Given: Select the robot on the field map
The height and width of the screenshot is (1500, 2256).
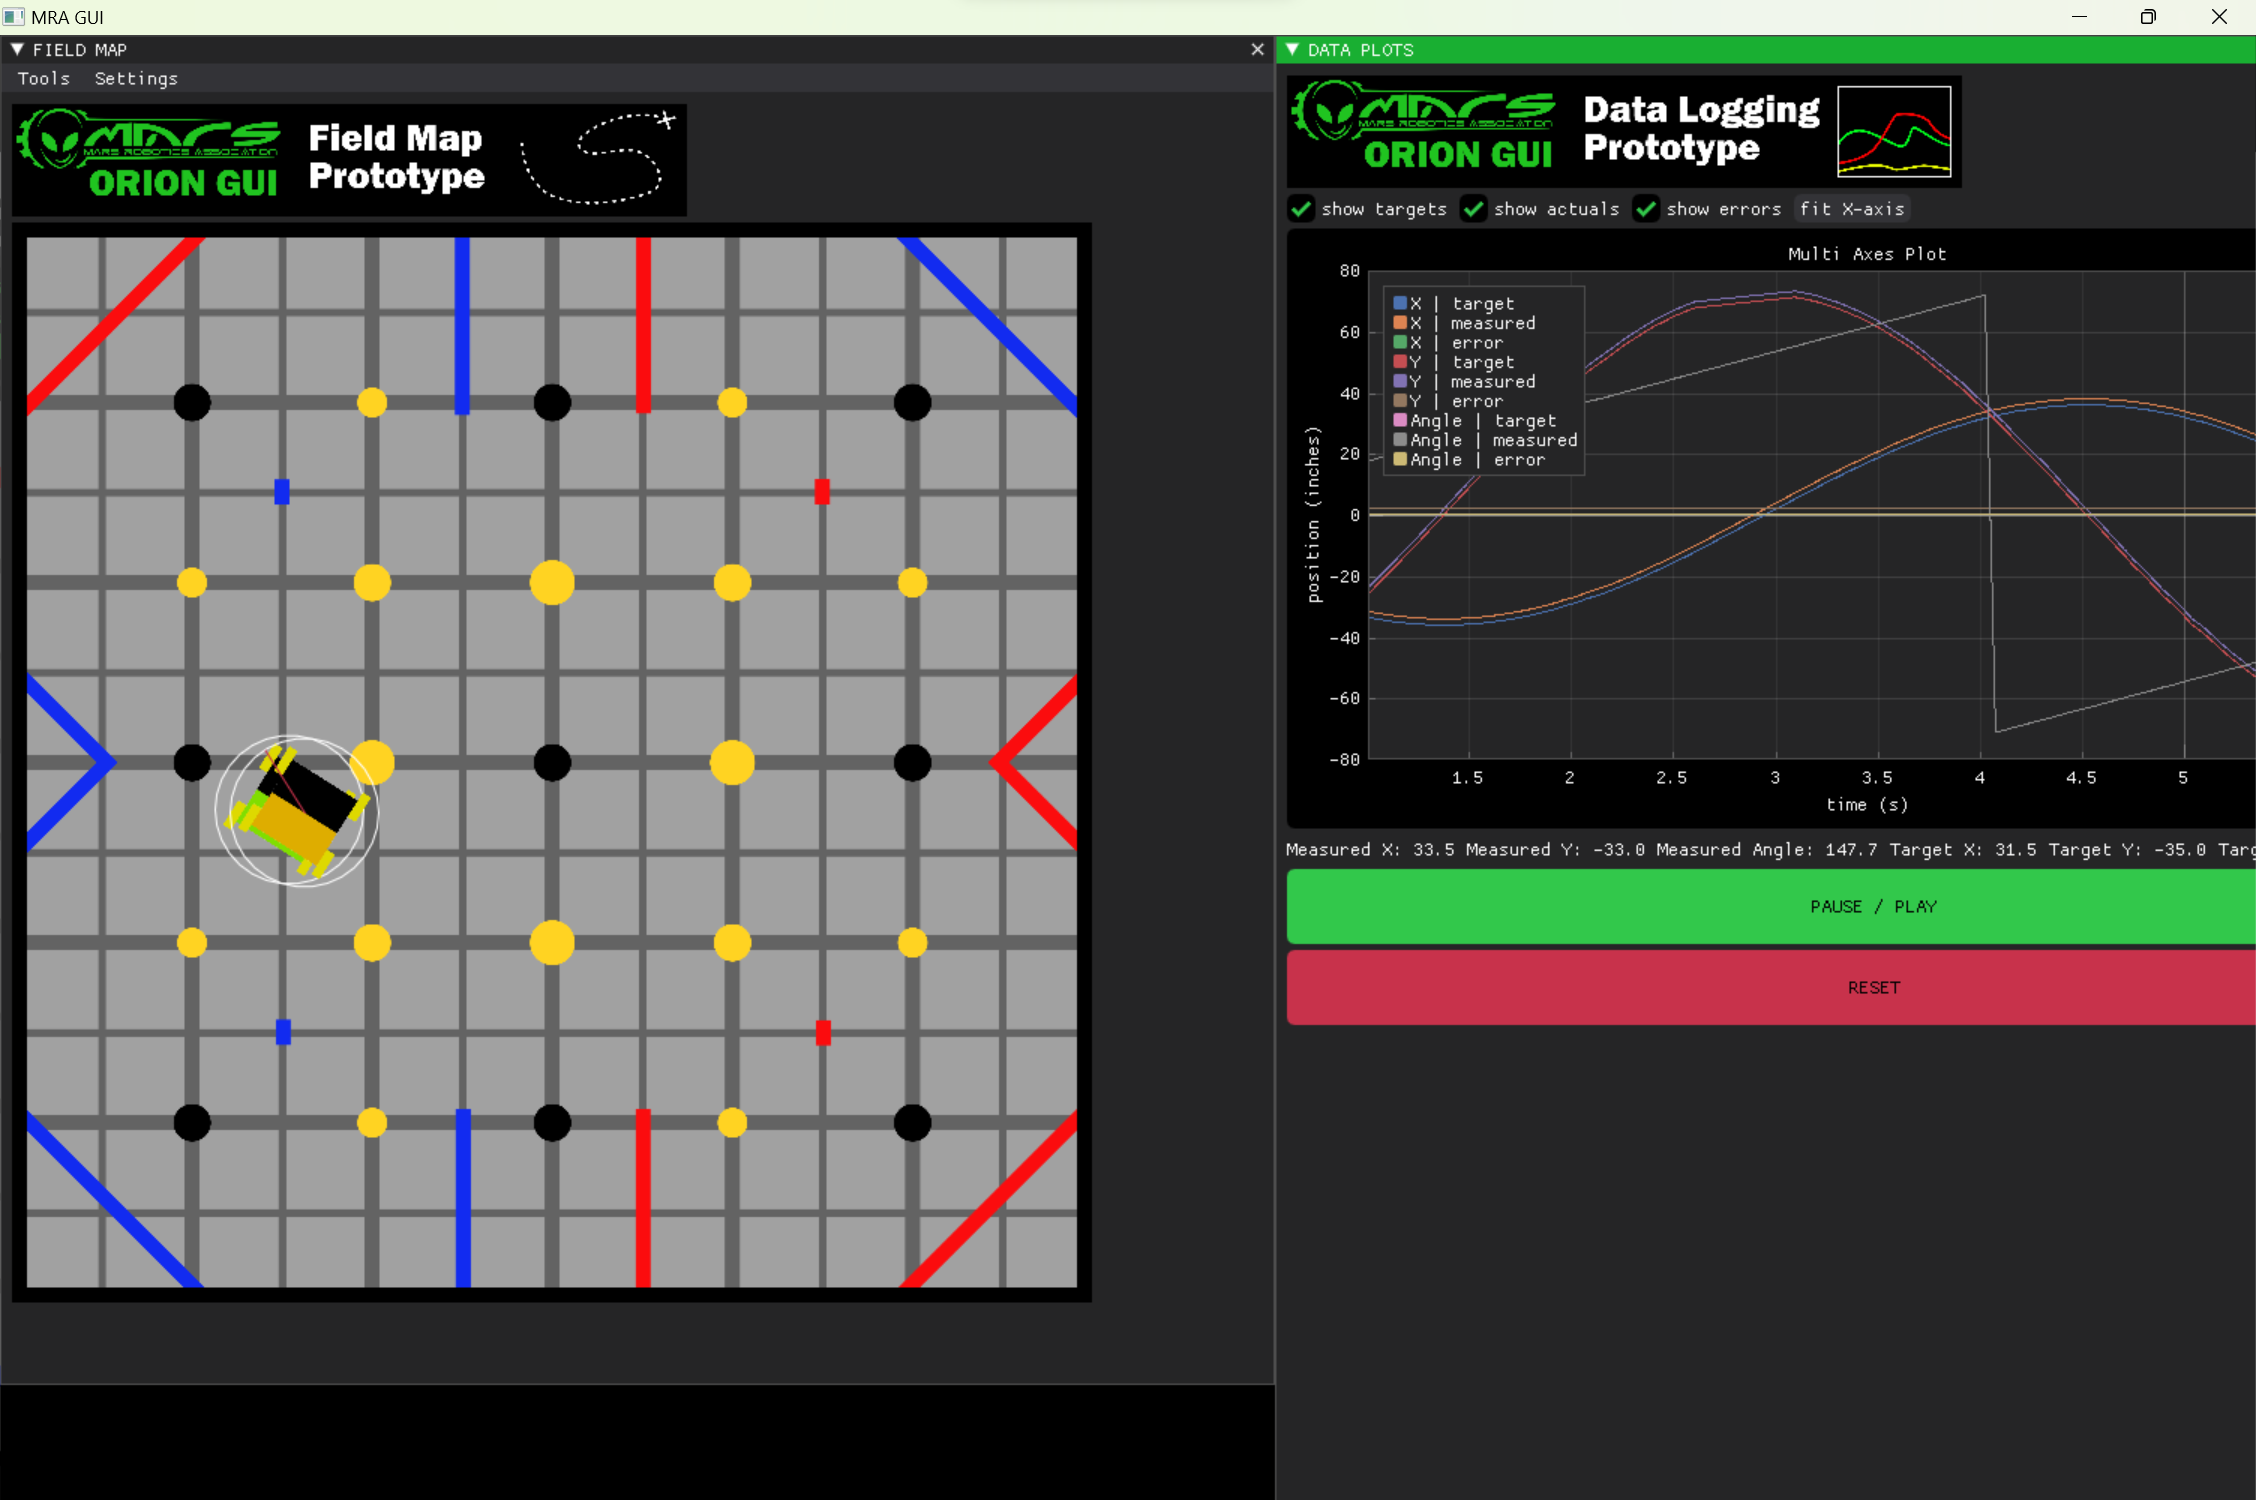Looking at the screenshot, I should click(x=296, y=806).
